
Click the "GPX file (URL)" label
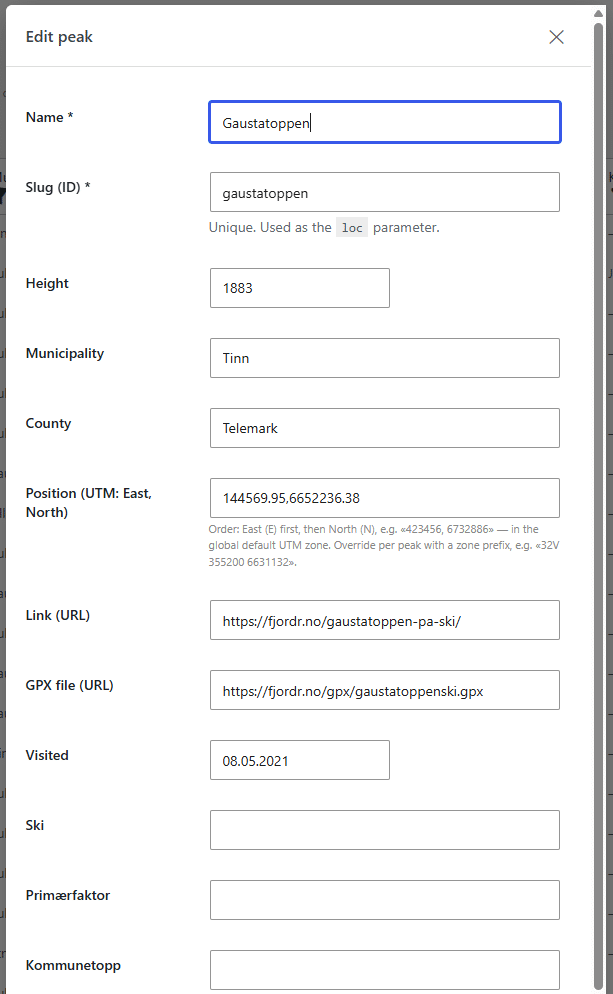click(70, 685)
